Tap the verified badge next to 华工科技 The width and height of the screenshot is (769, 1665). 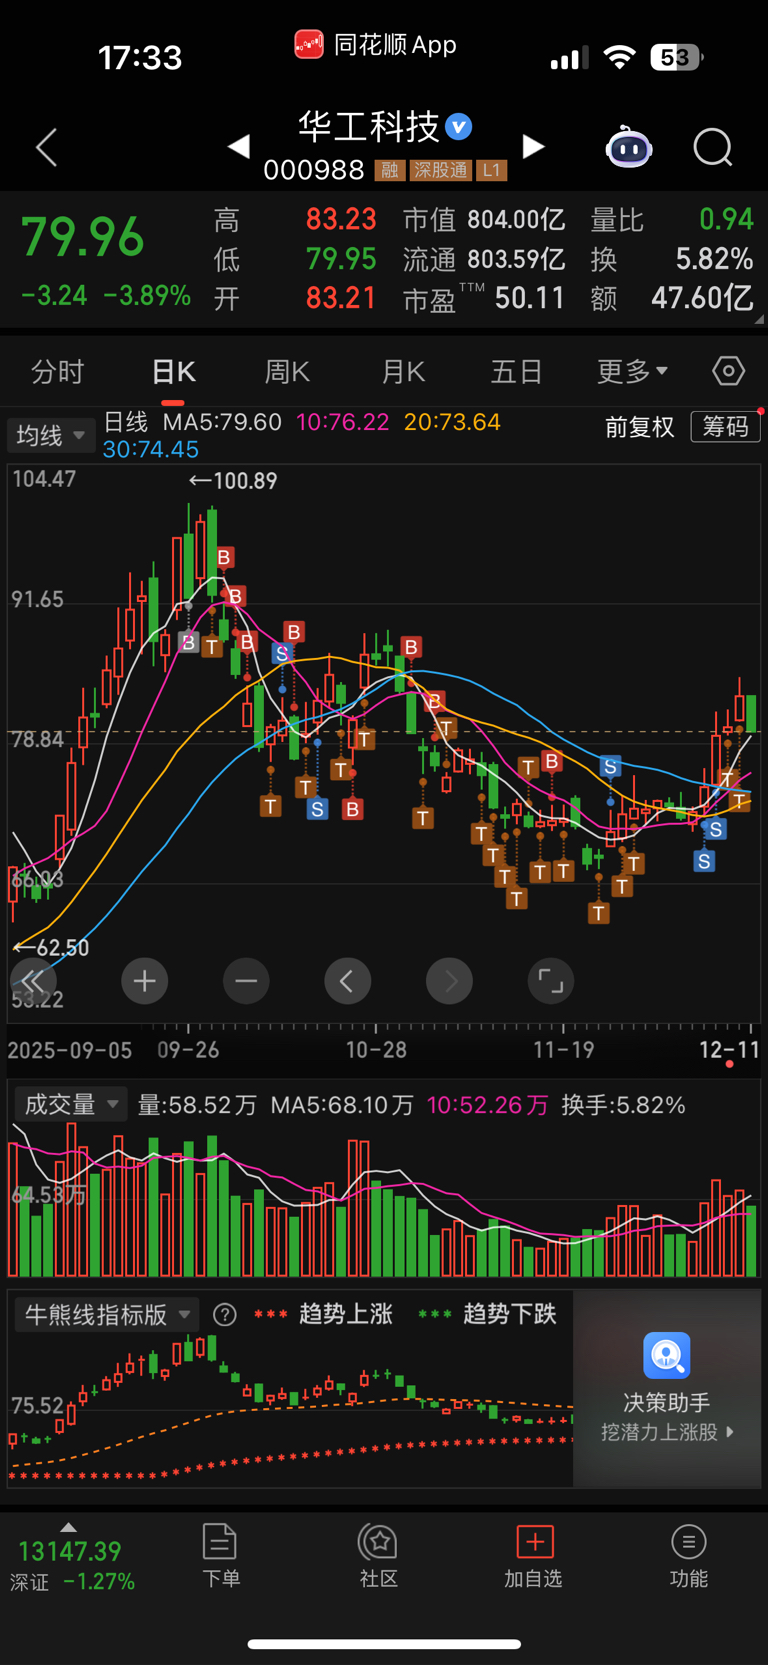[458, 127]
